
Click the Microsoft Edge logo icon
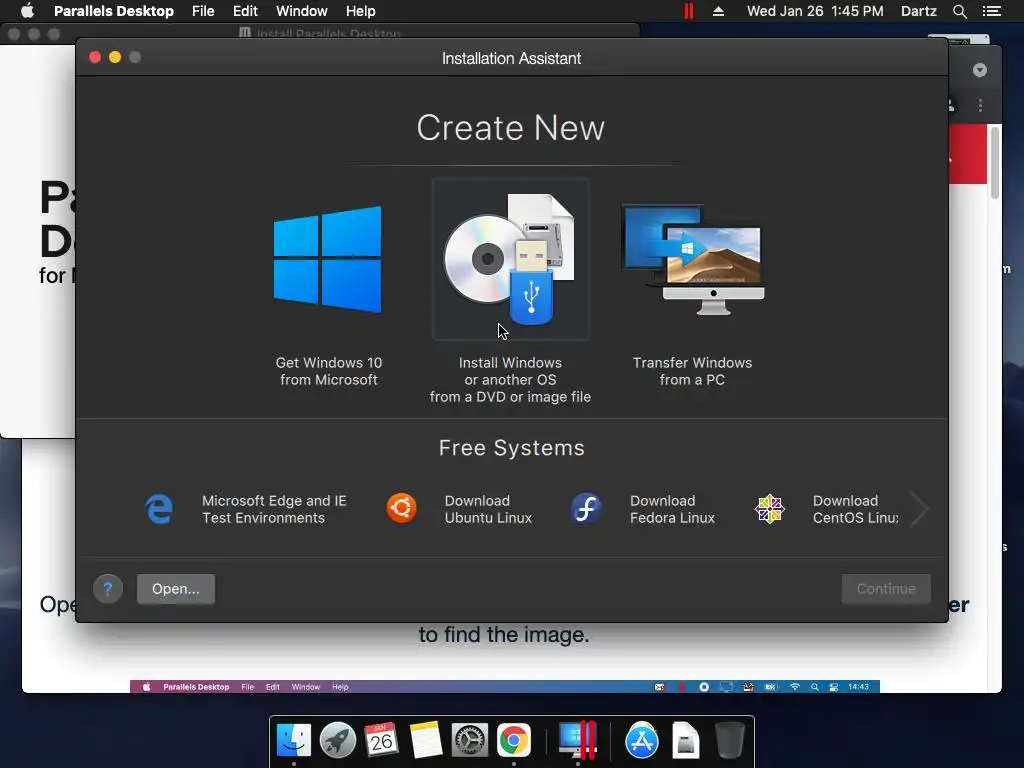pos(159,509)
